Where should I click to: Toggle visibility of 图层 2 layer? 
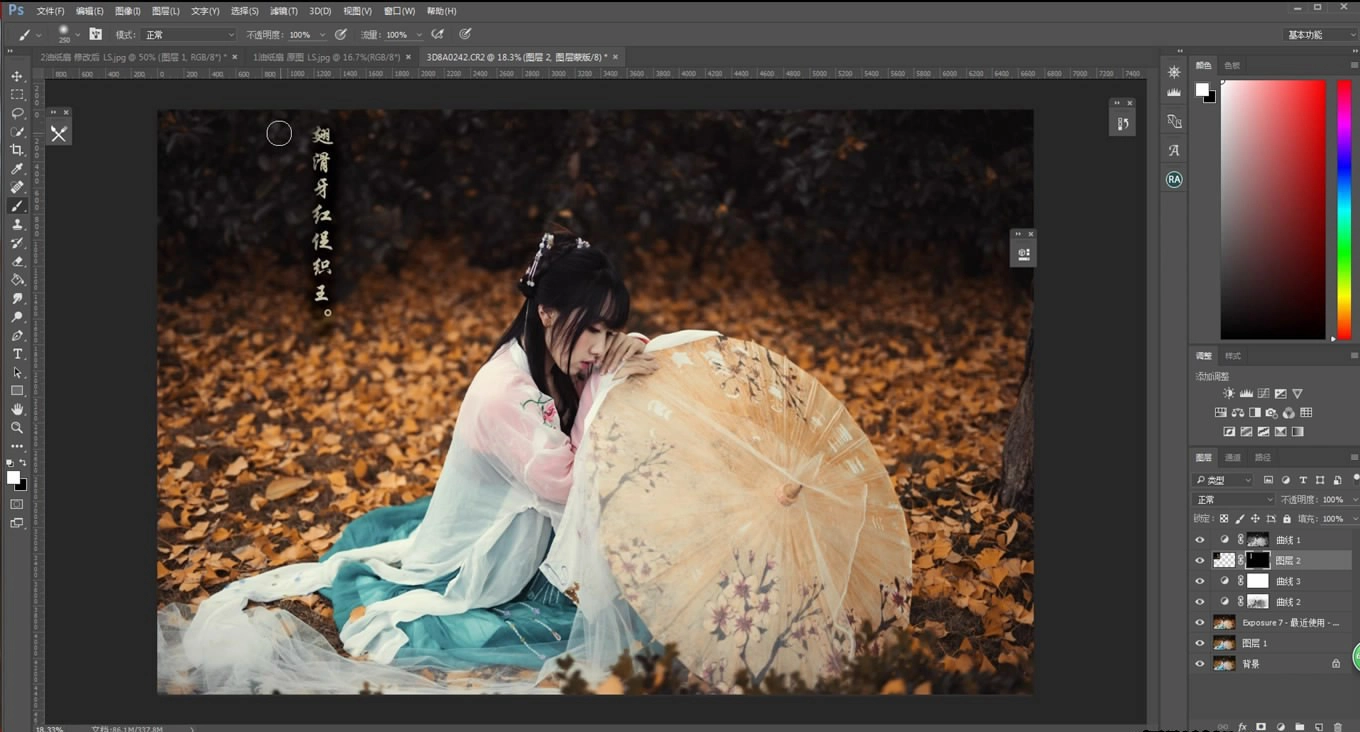tap(1200, 561)
